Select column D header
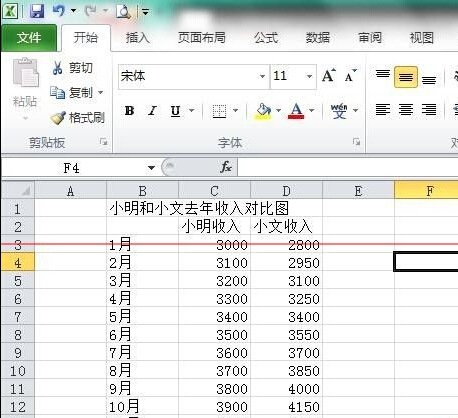458x418 pixels. (x=286, y=191)
